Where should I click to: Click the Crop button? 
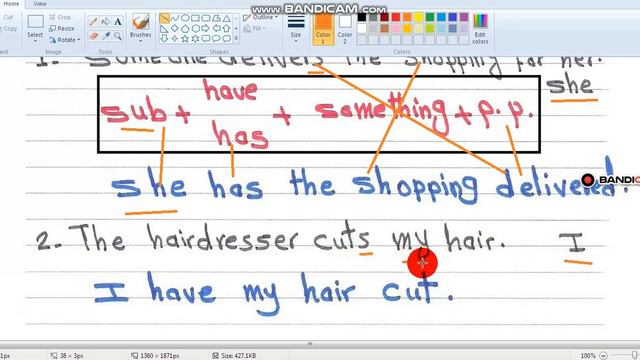click(x=60, y=17)
